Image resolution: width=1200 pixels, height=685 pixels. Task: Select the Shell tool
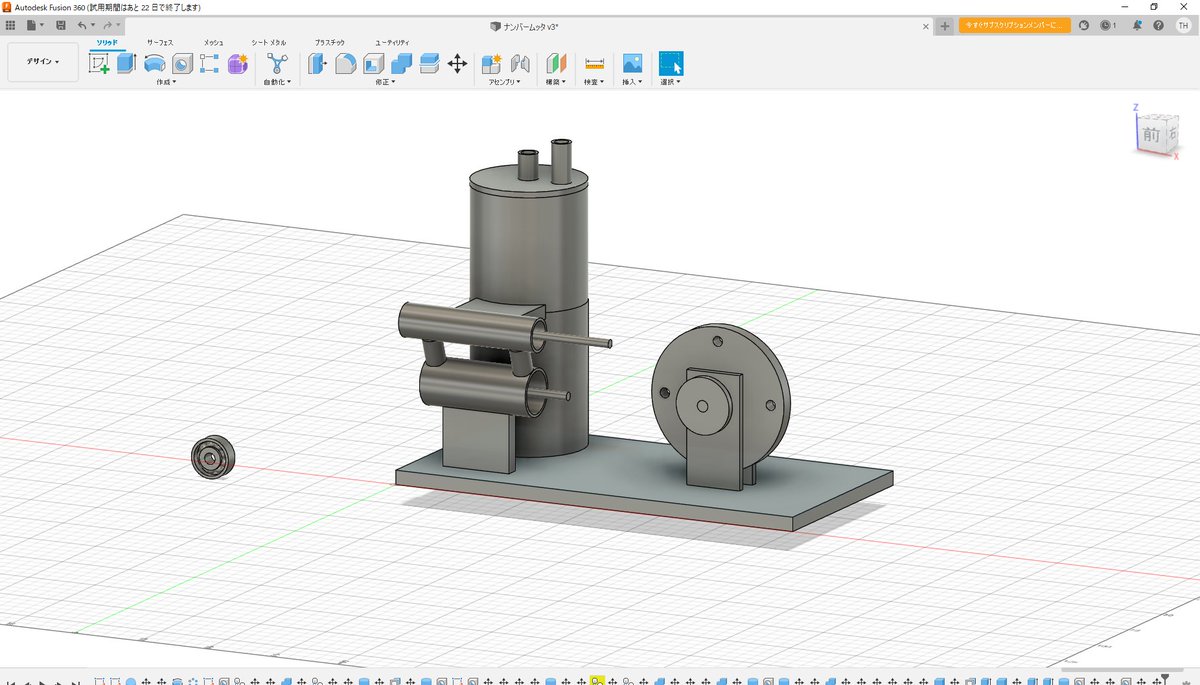click(373, 64)
